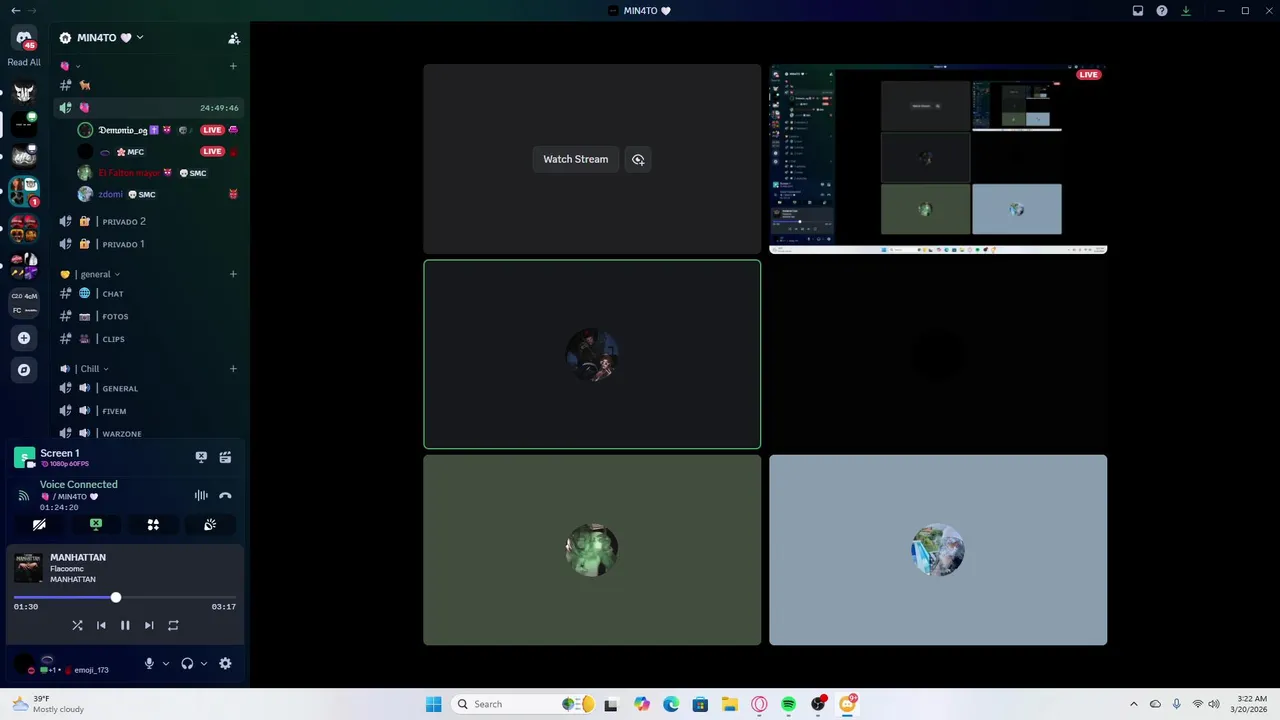1280x720 pixels.
Task: Toggle the camera on button
Action: [x=39, y=524]
